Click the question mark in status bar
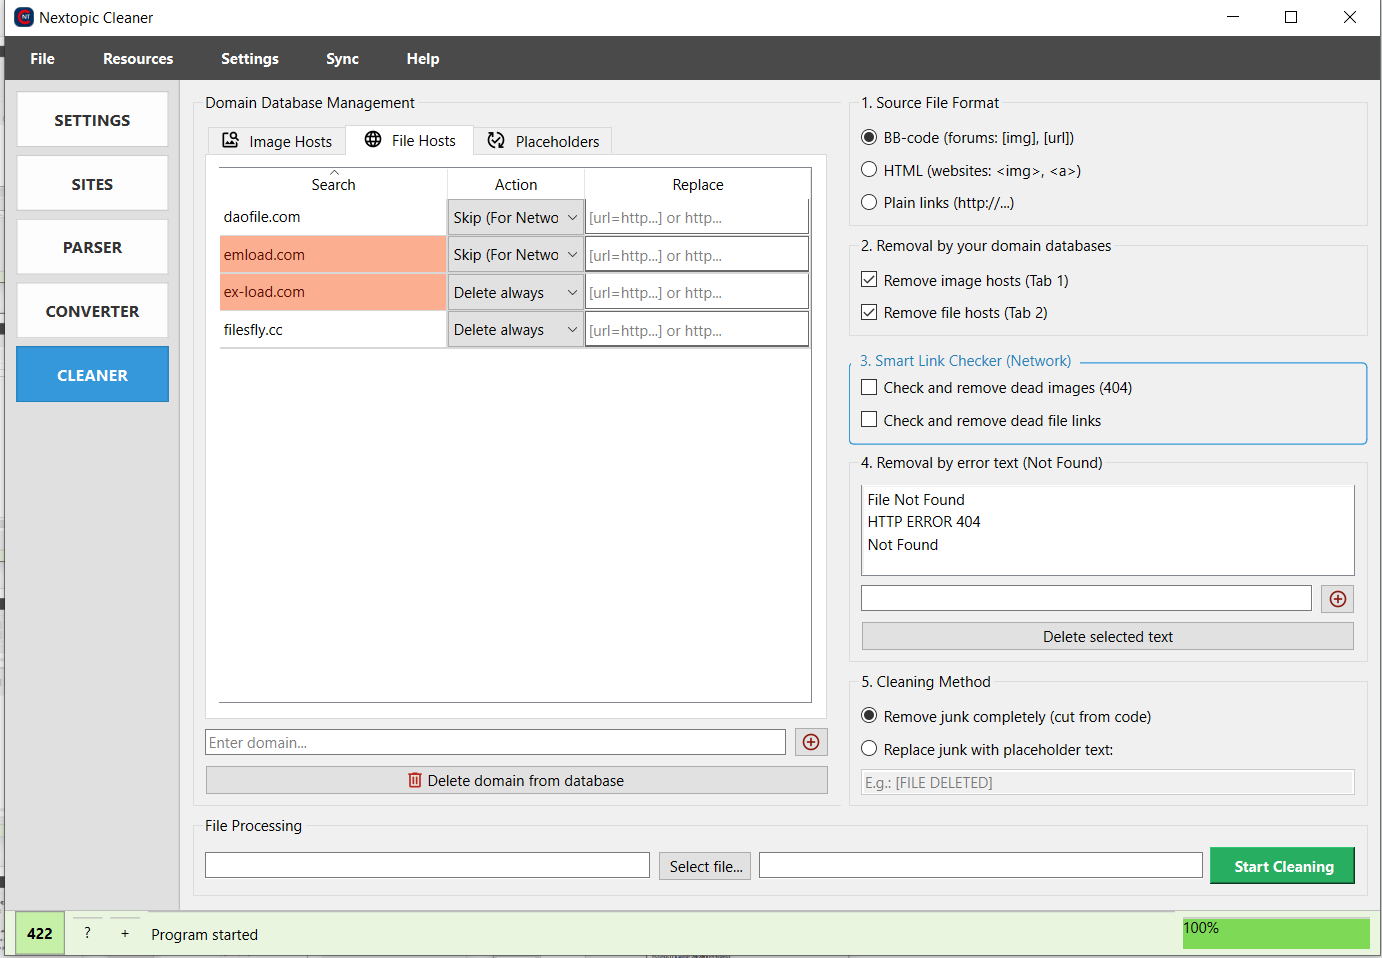Image resolution: width=1382 pixels, height=958 pixels. (x=87, y=933)
